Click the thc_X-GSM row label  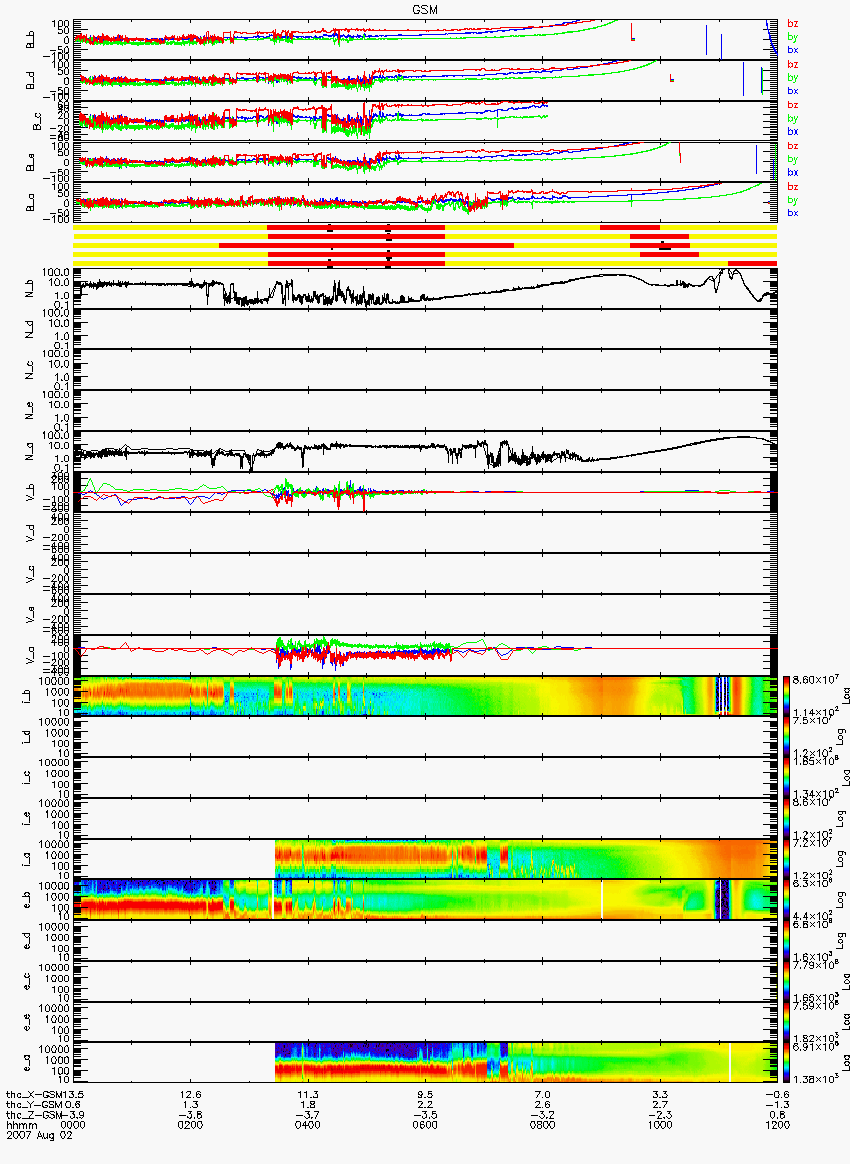36,1095
